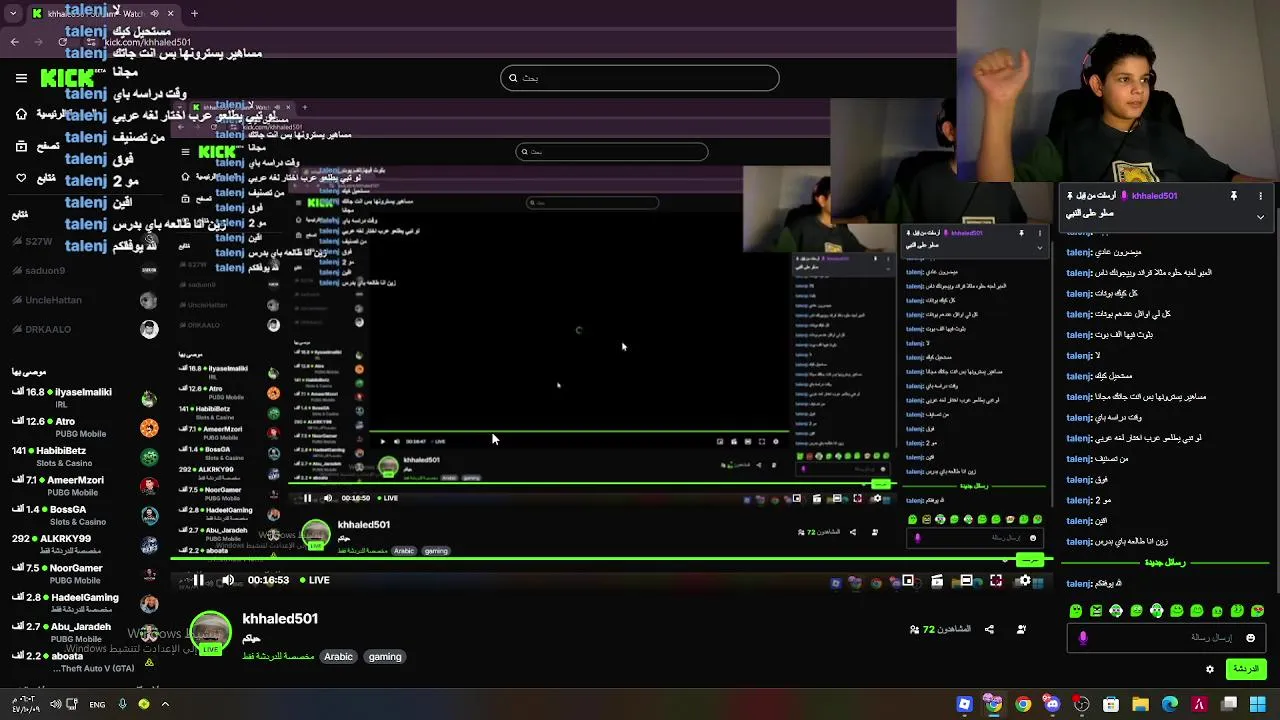Screen dimensions: 1280x720
Task: Click the Windows Start button
Action: 1258,704
